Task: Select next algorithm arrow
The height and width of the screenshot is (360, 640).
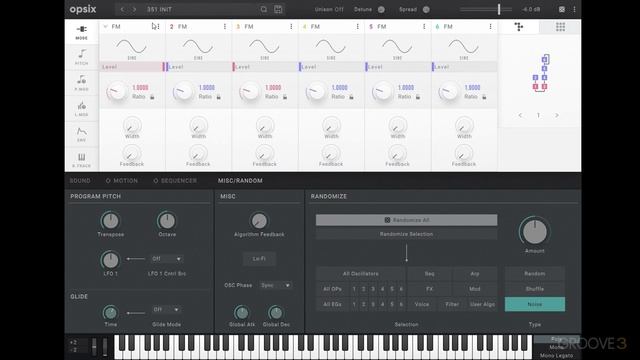Action: (x=557, y=116)
